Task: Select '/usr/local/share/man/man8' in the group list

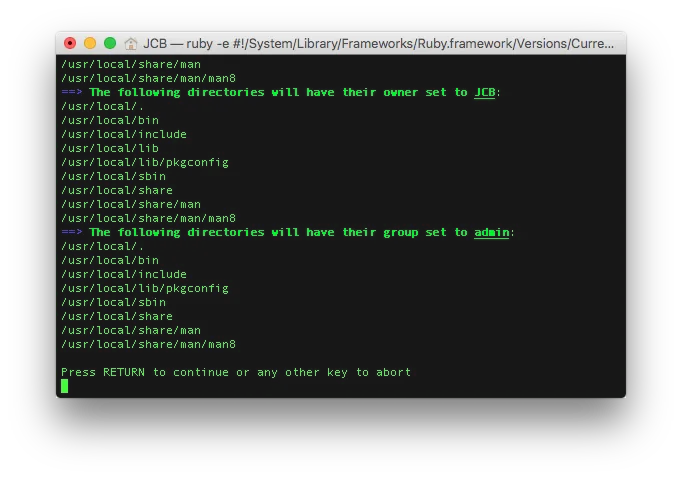Action: point(148,344)
